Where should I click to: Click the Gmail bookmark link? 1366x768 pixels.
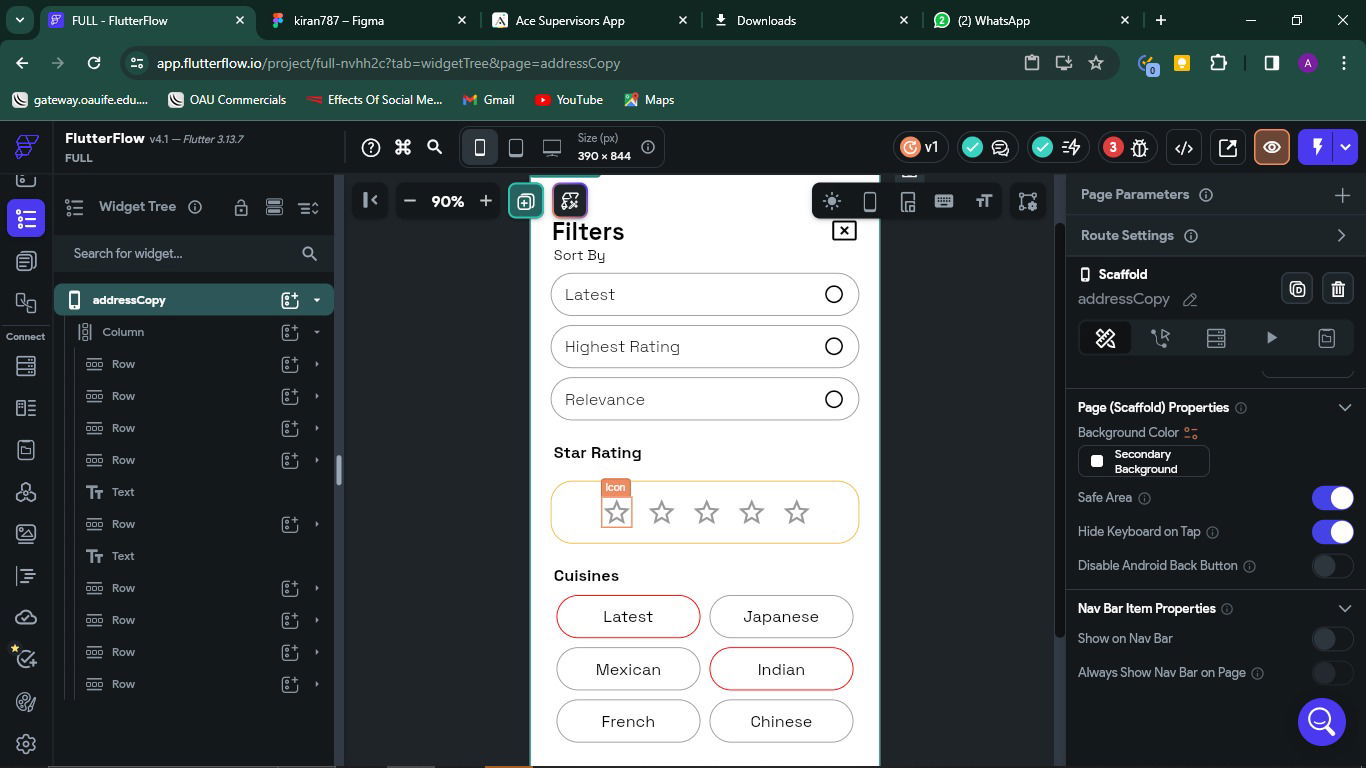(489, 100)
